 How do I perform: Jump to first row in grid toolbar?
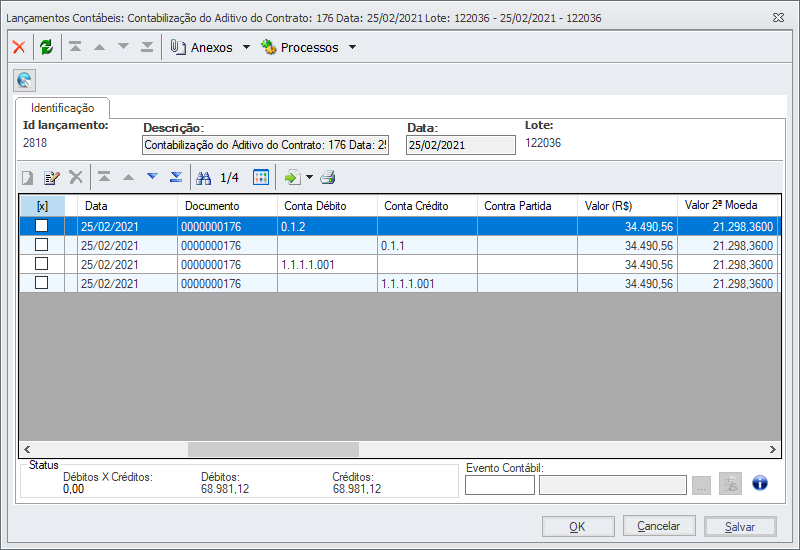(104, 177)
